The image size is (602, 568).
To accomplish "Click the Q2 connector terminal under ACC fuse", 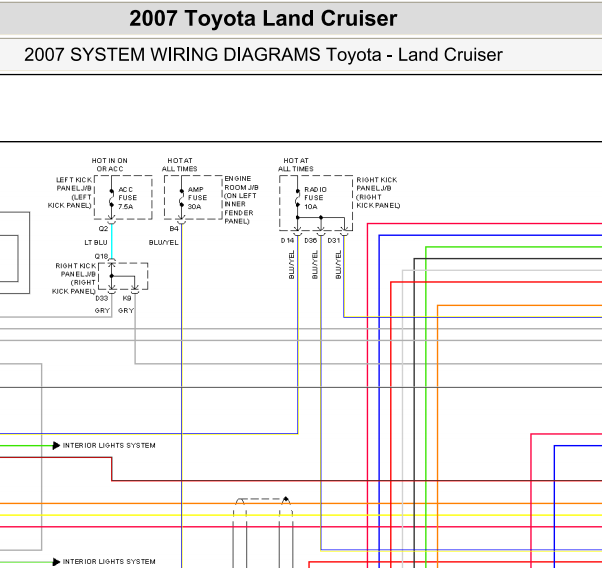I will 112,222.
